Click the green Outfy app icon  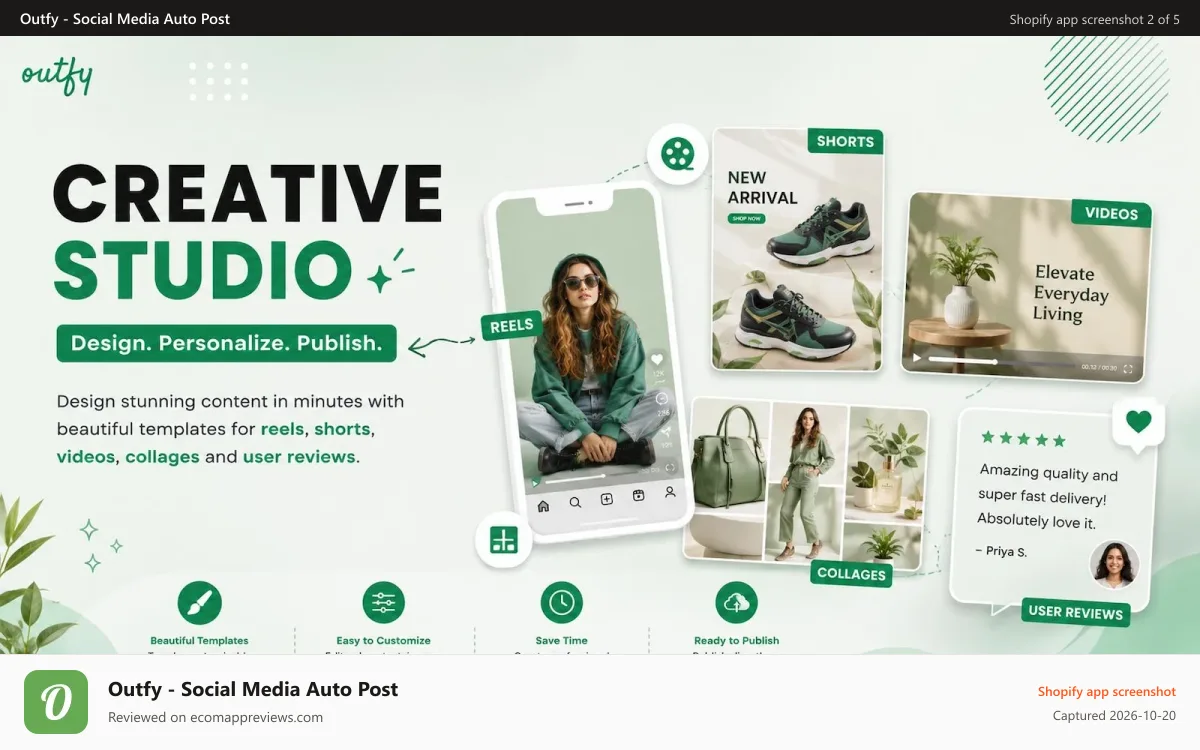coord(56,702)
